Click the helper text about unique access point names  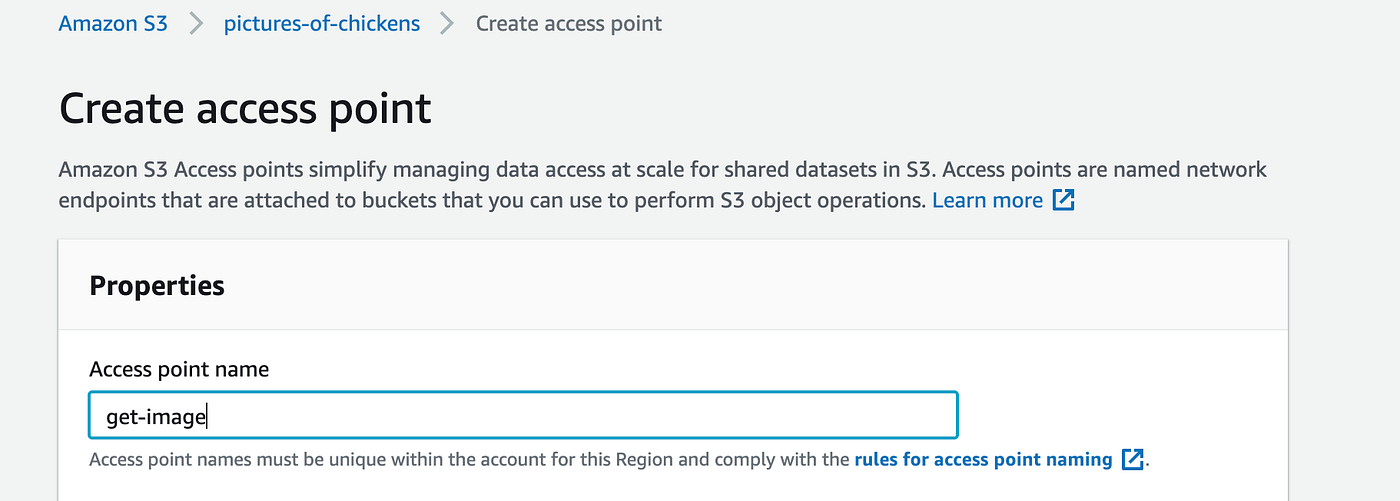pos(470,460)
